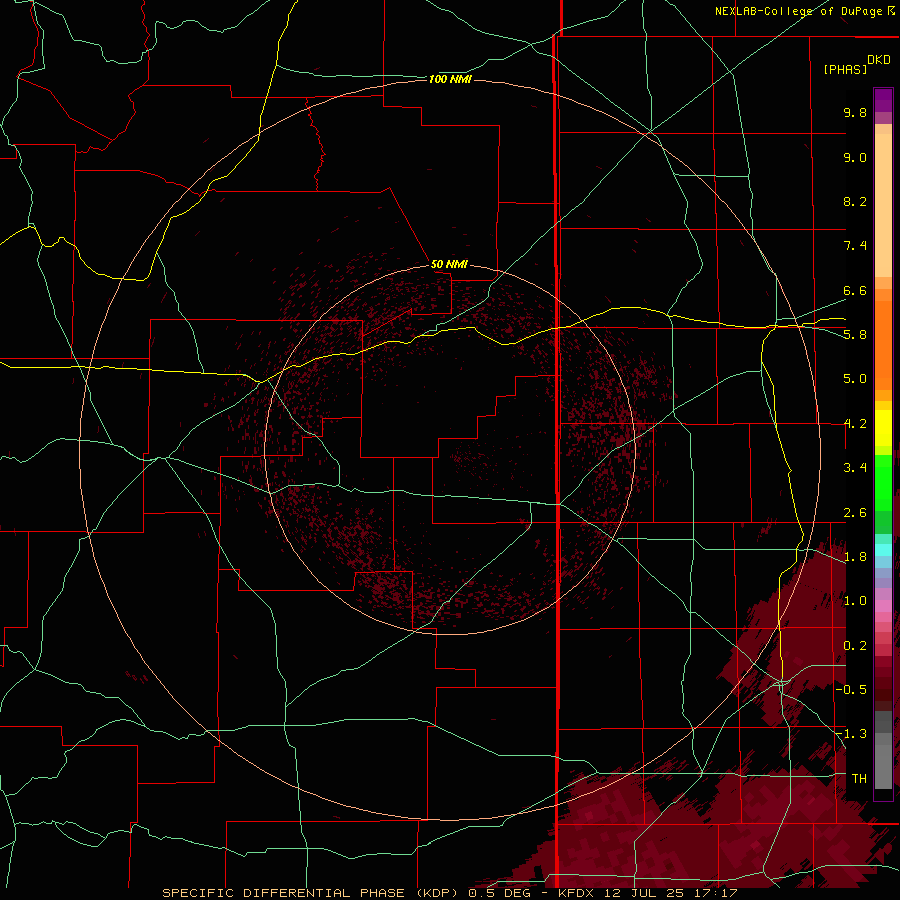Click the 9.8 value on the color scale
900x900 pixels.
pyautogui.click(x=855, y=112)
